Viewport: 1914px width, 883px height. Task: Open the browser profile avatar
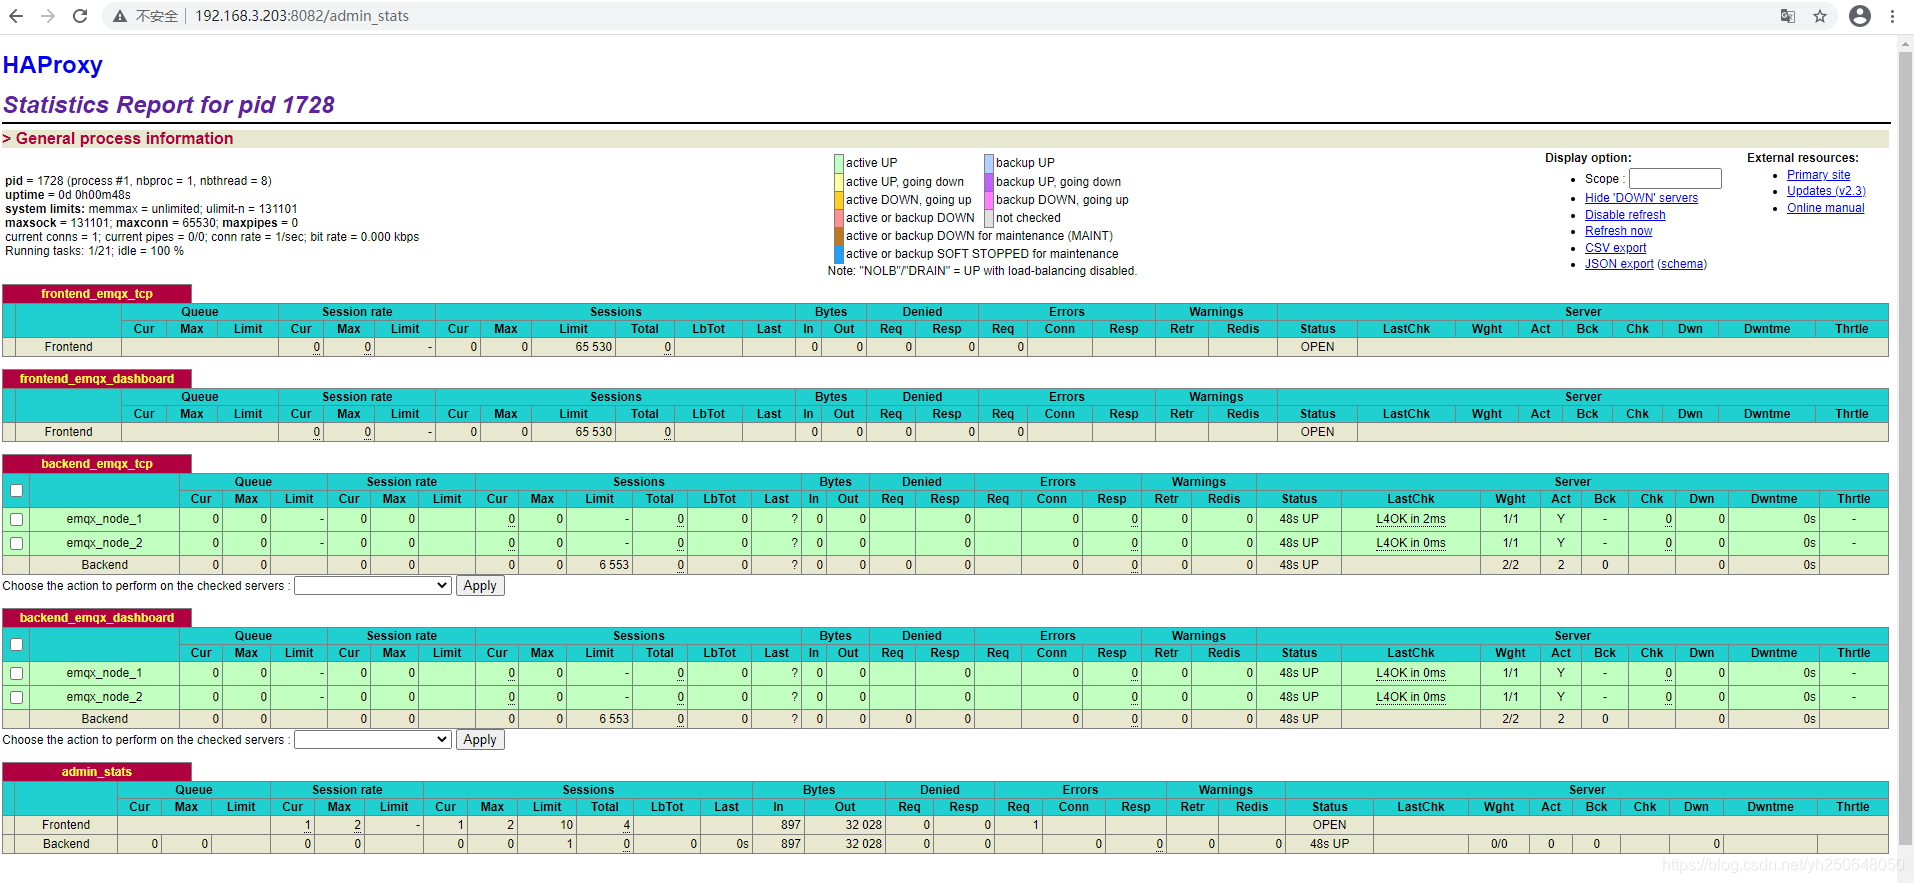point(1860,16)
